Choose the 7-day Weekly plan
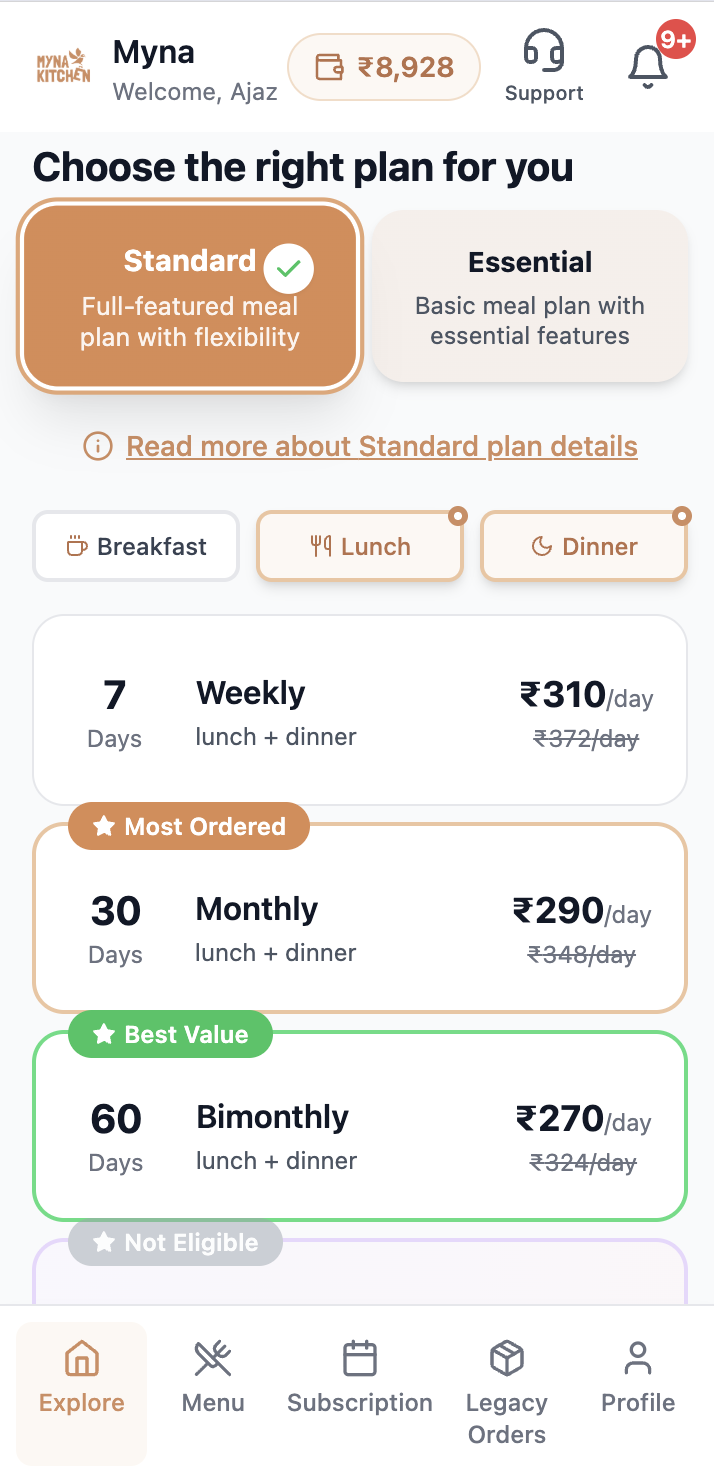The image size is (714, 1474). tap(359, 710)
